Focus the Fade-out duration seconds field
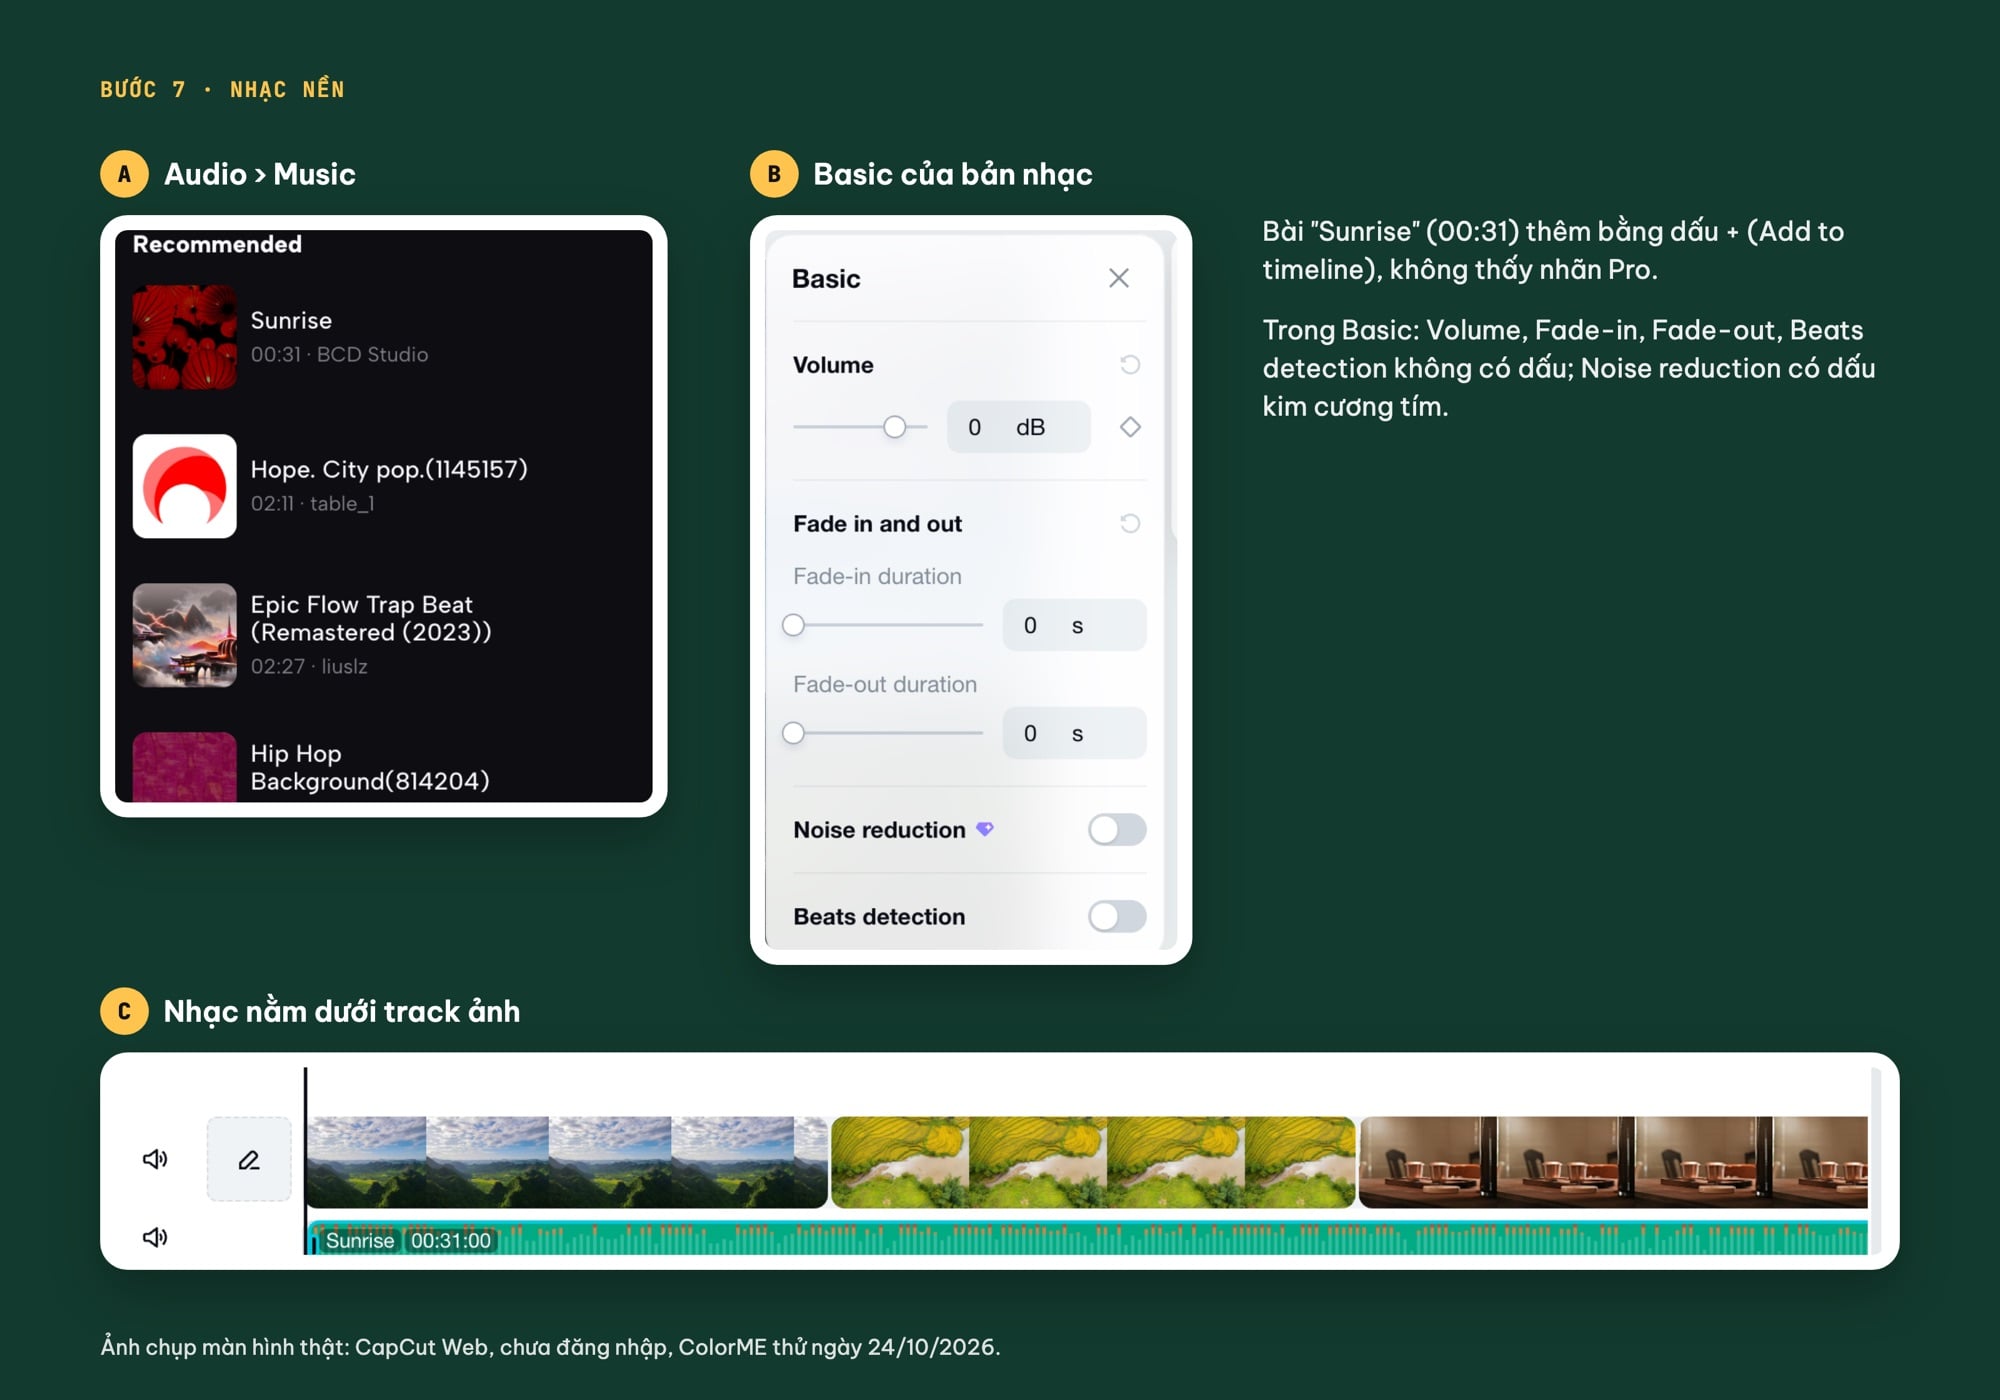 (1074, 733)
